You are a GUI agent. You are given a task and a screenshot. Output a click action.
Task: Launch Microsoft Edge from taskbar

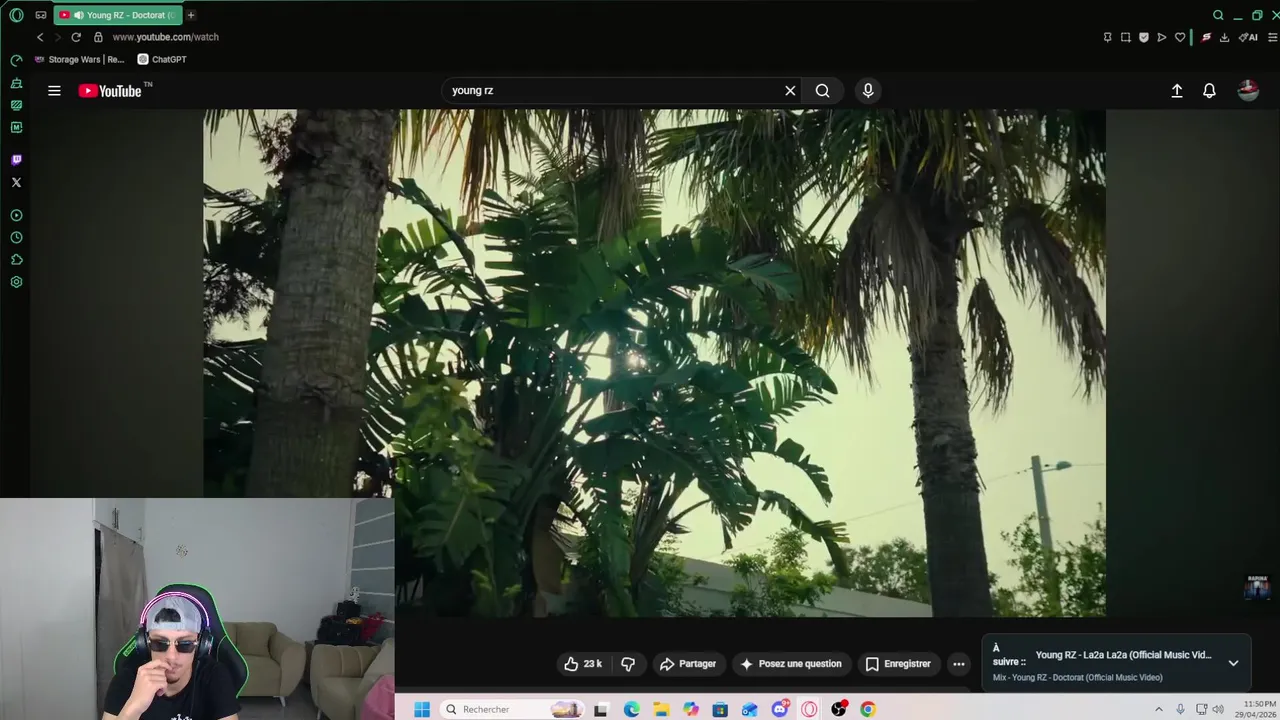pos(632,709)
